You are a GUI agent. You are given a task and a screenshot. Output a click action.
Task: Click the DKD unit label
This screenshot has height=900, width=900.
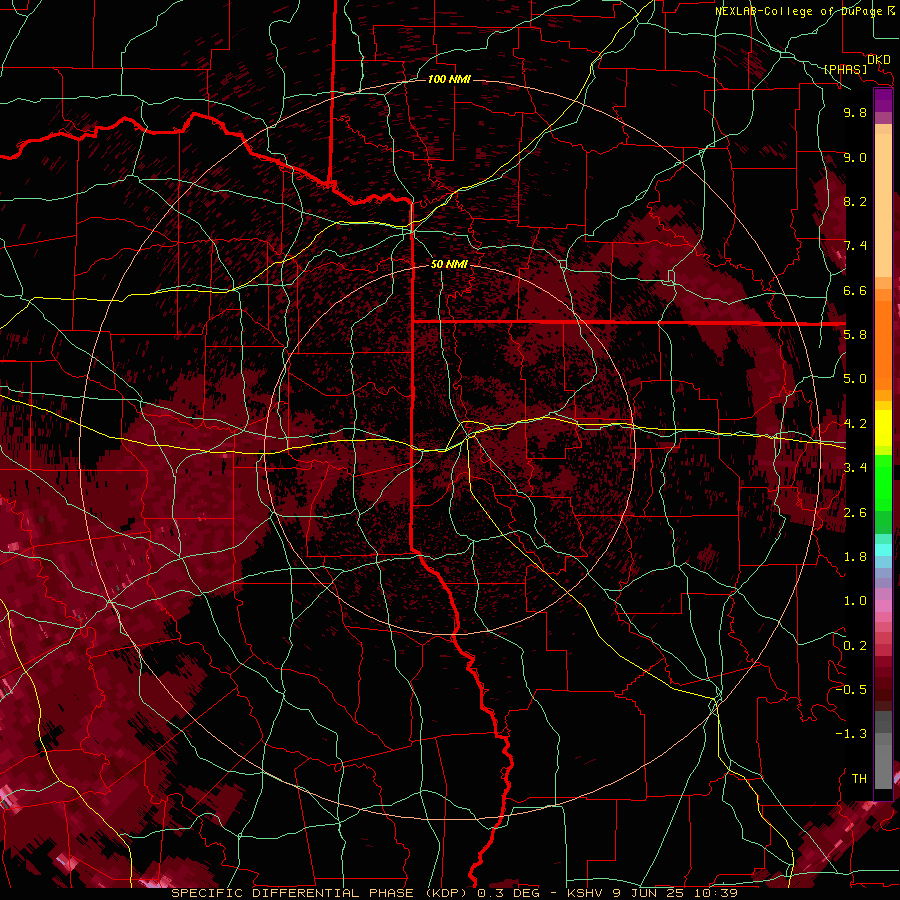tap(878, 60)
